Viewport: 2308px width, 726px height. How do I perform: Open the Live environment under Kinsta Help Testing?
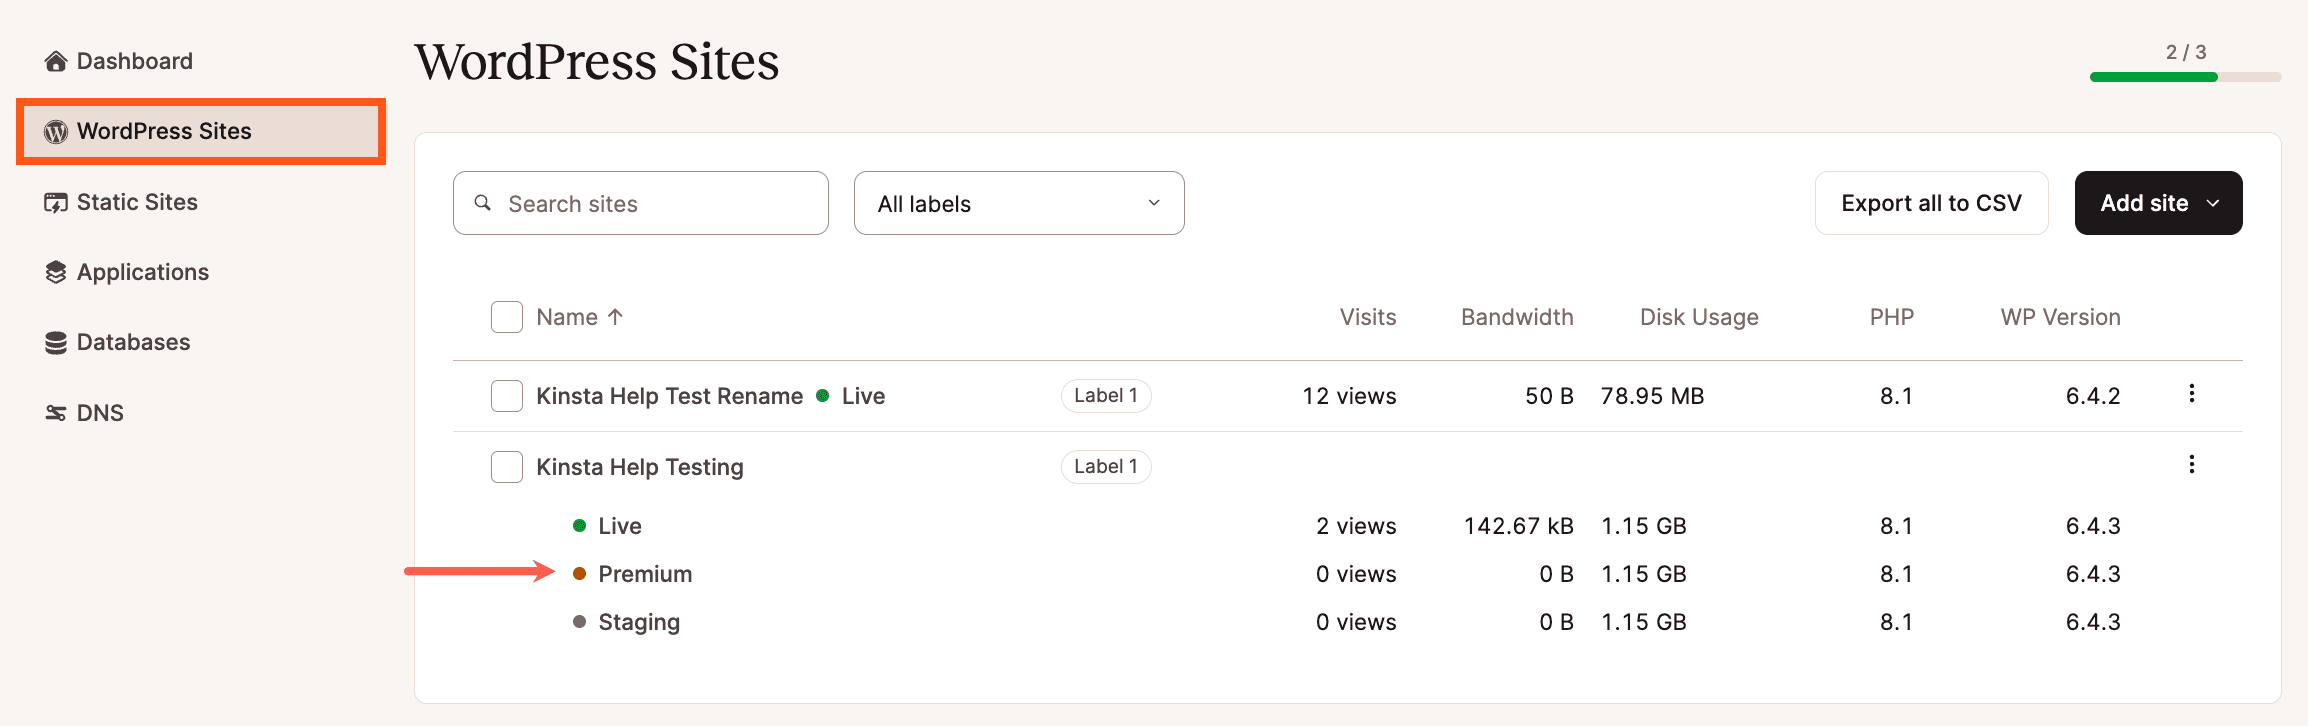pyautogui.click(x=620, y=526)
